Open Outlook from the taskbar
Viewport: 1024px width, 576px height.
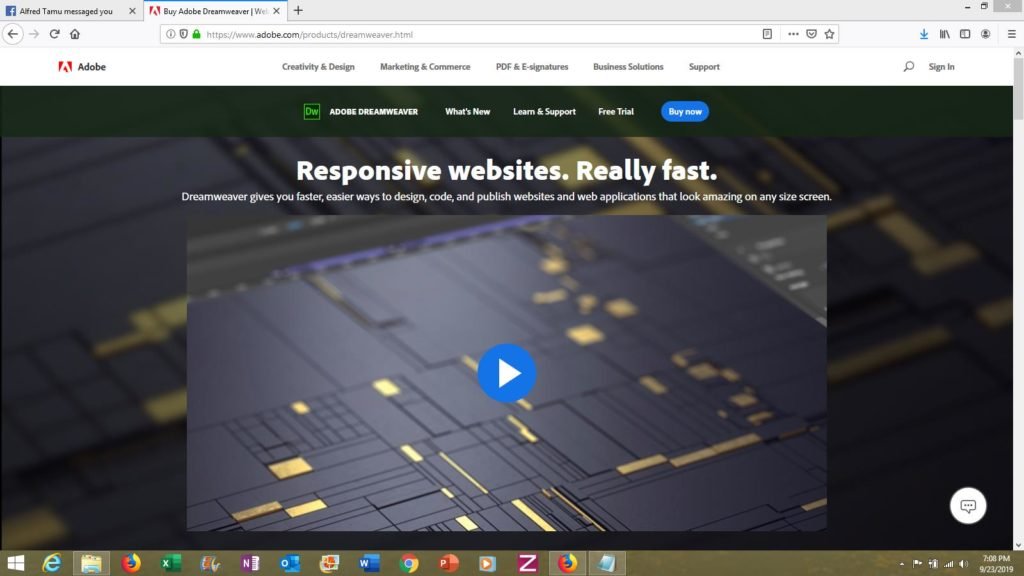pyautogui.click(x=289, y=563)
